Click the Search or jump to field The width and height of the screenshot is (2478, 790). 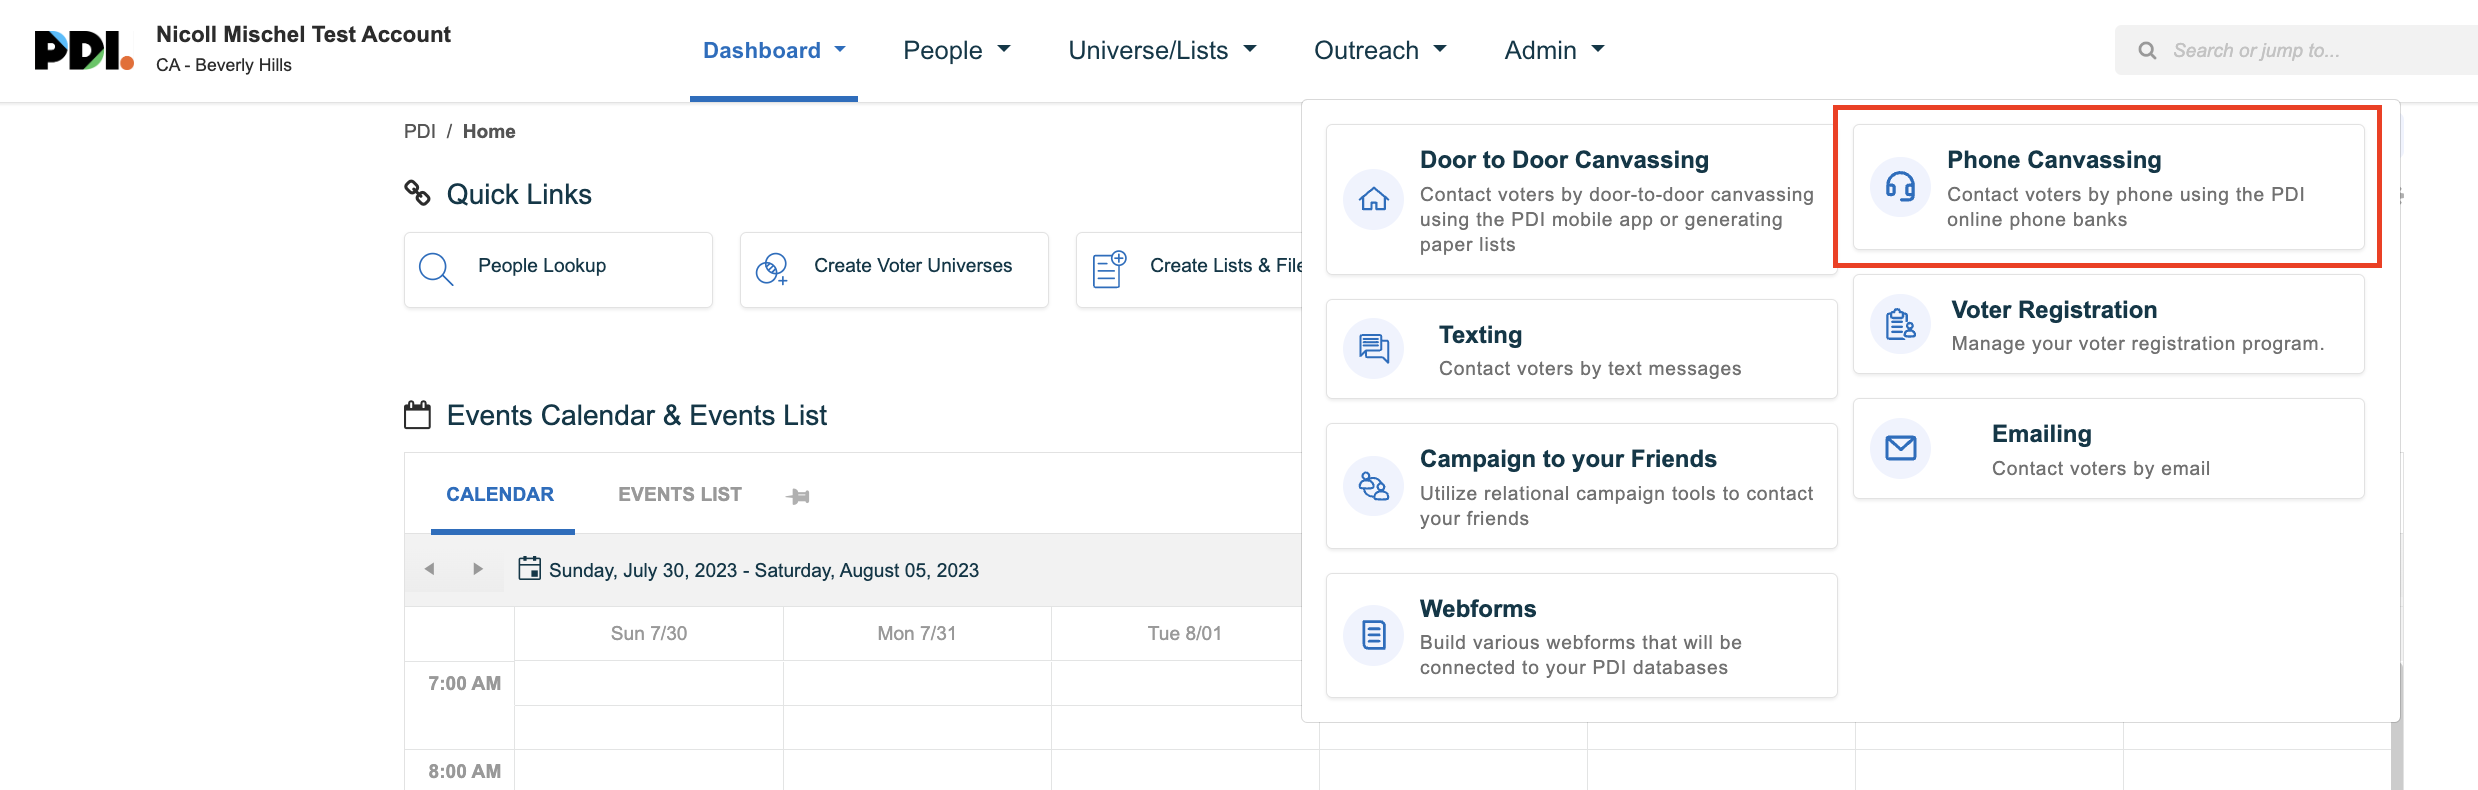click(x=2296, y=50)
